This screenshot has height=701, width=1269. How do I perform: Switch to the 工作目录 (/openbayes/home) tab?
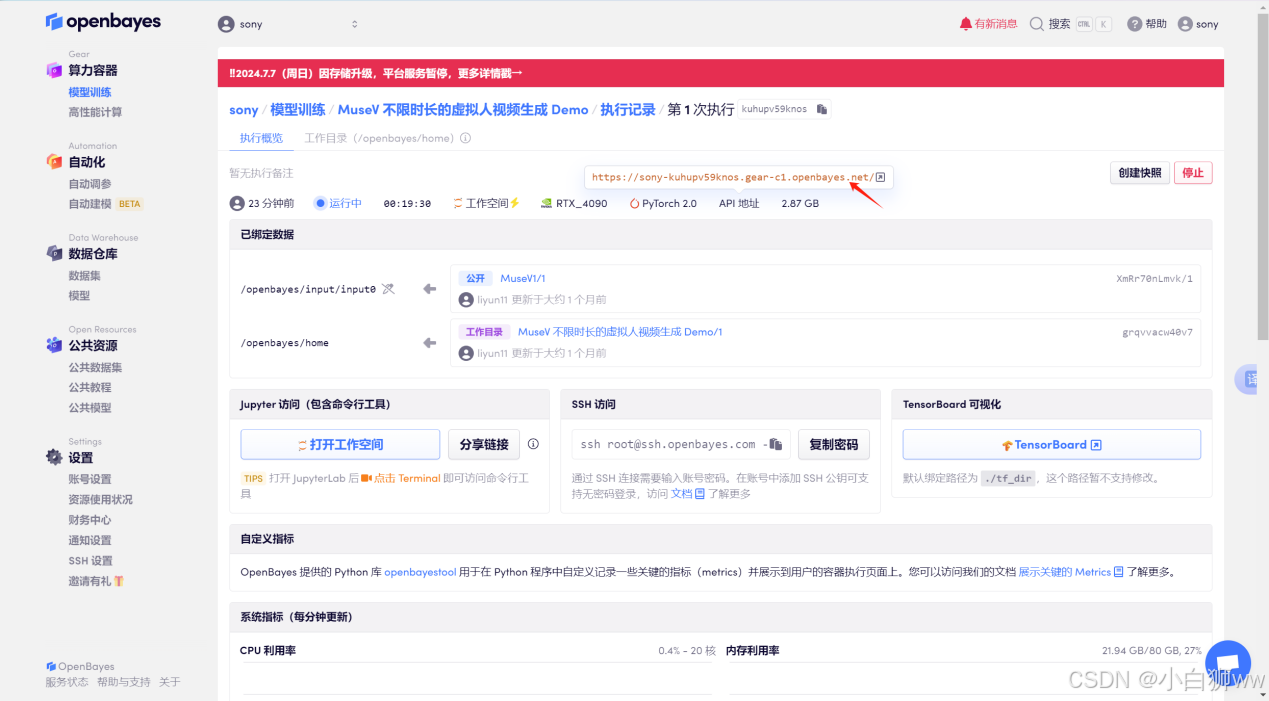[x=379, y=138]
